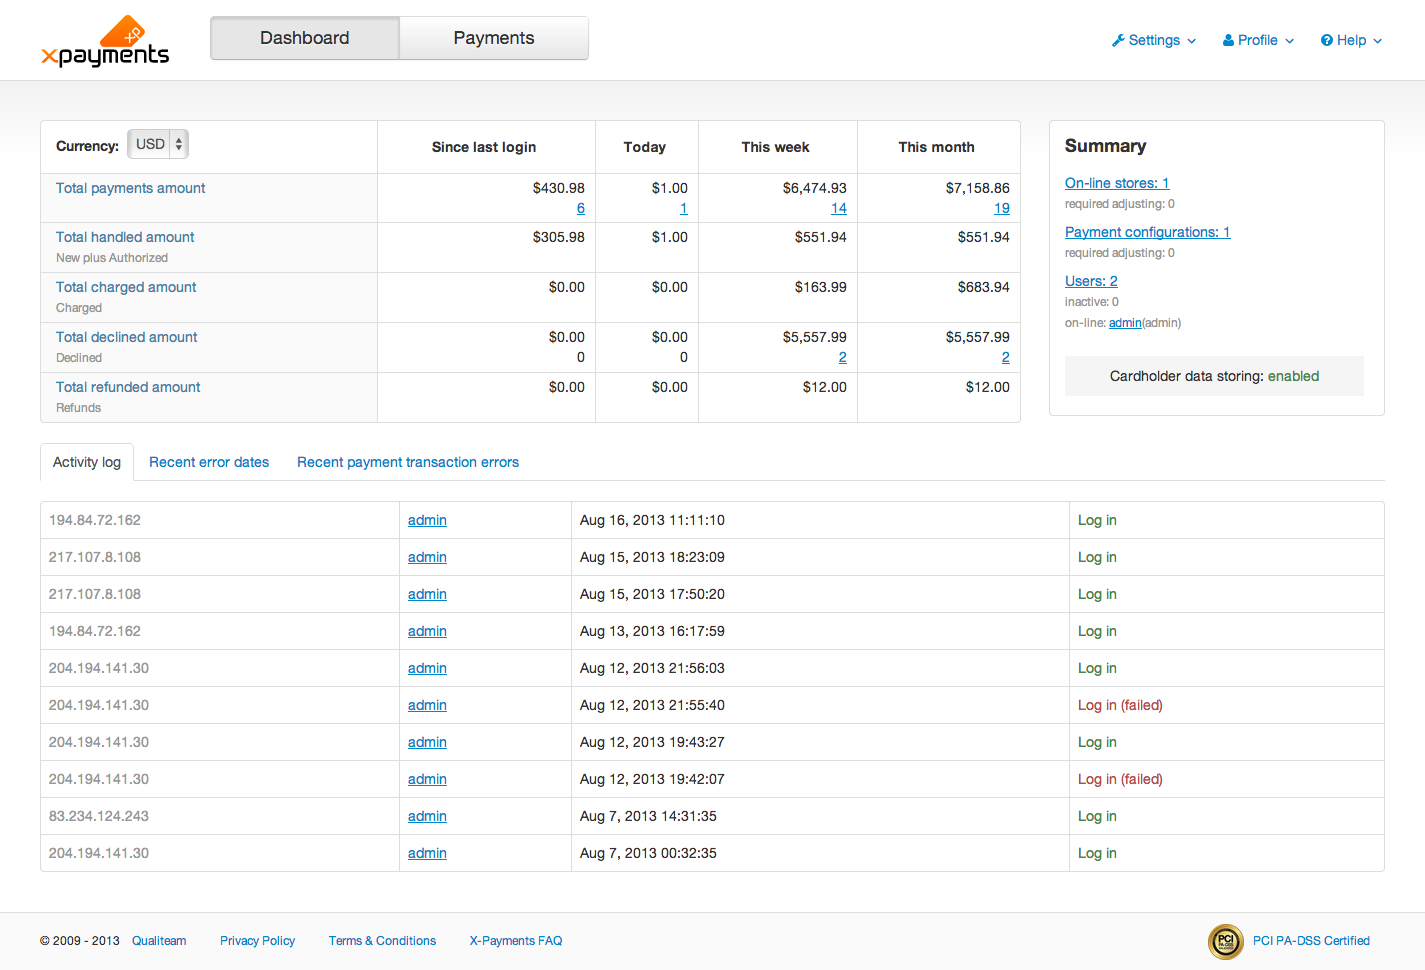Click the $683.94 charged amount this month

[983, 287]
